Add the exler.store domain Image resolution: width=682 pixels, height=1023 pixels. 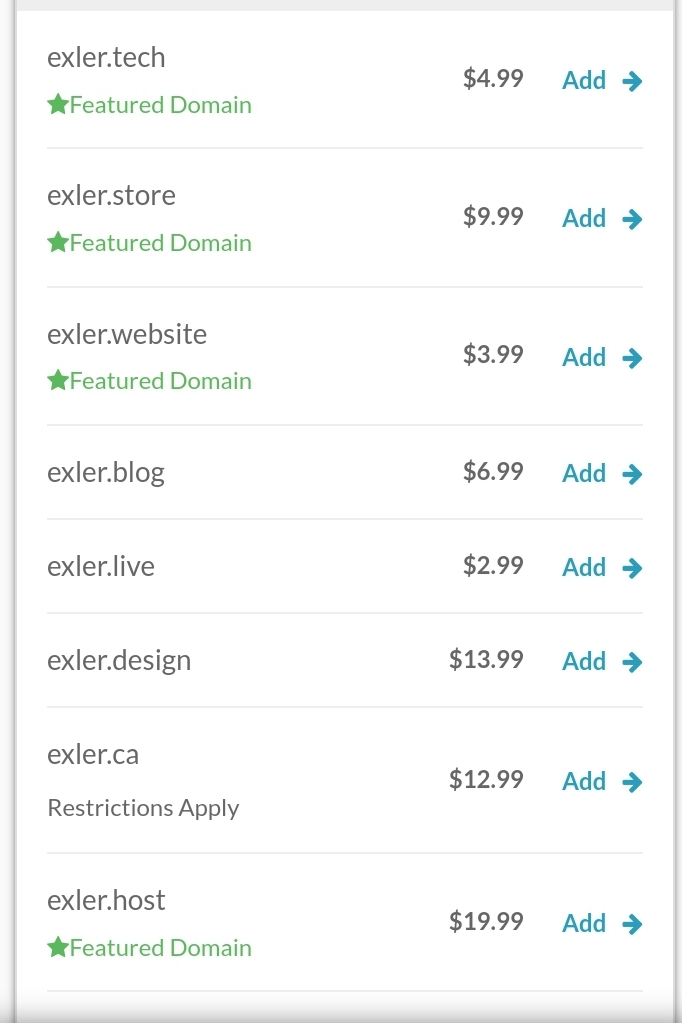tap(584, 219)
